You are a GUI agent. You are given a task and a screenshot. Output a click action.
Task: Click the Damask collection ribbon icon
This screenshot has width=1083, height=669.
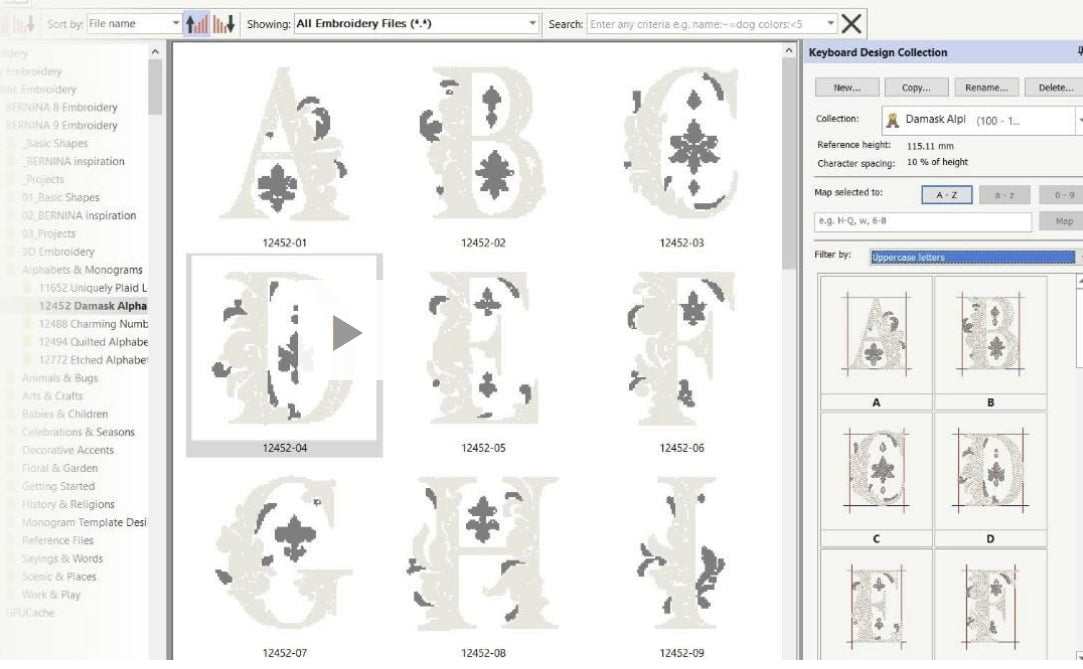tap(892, 120)
